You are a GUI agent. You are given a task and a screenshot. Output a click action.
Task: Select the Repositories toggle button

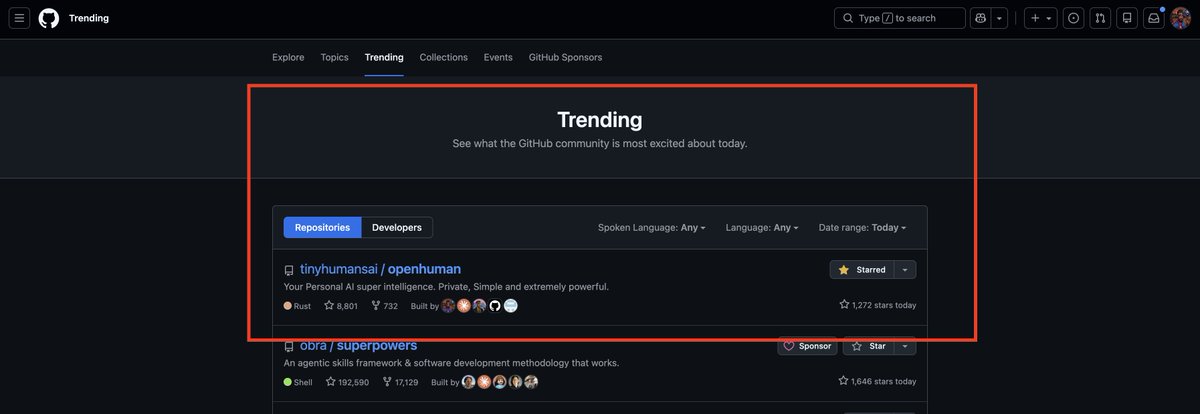pyautogui.click(x=322, y=227)
